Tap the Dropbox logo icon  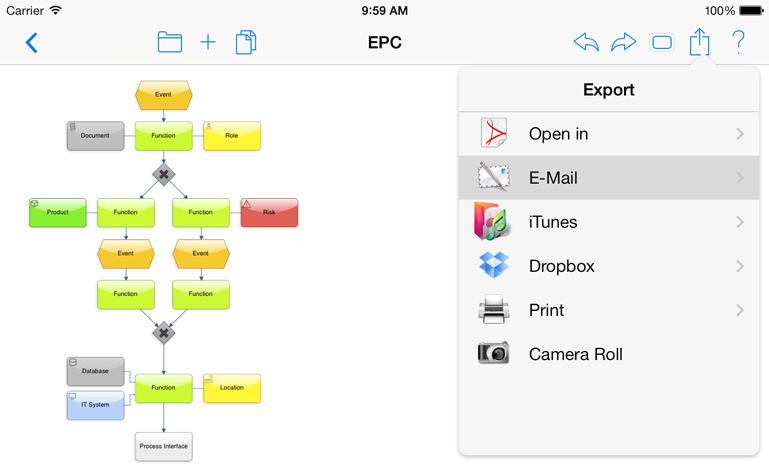tap(493, 265)
